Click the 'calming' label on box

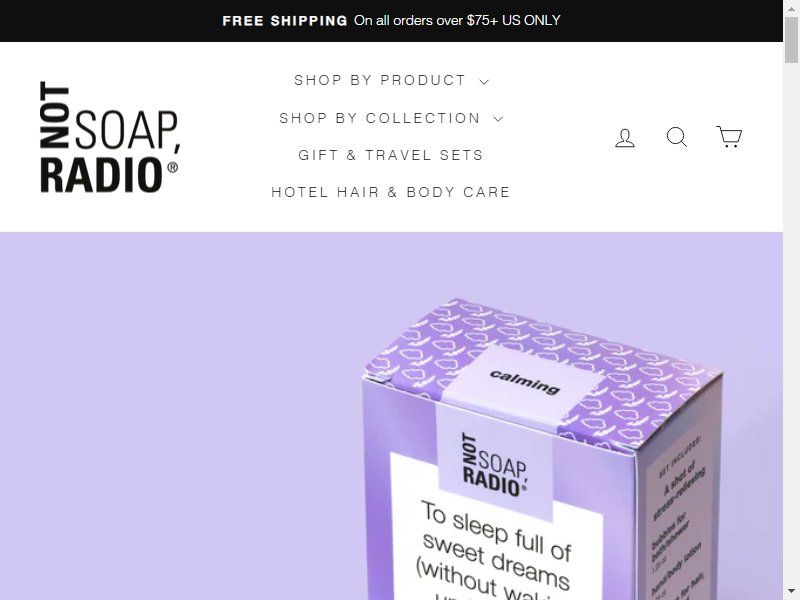pyautogui.click(x=525, y=382)
